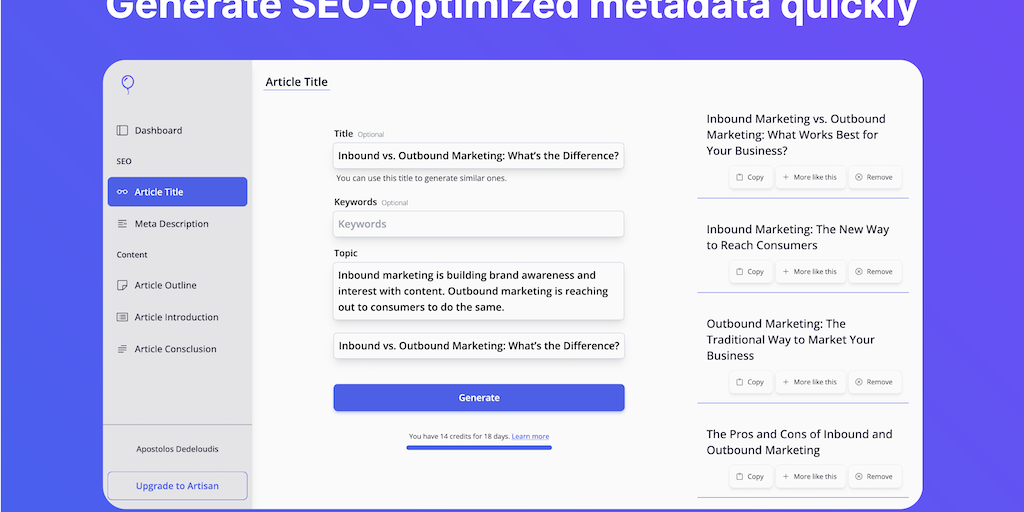The image size is (1024, 512).
Task: Click the Meta Description lines icon
Action: coord(122,224)
